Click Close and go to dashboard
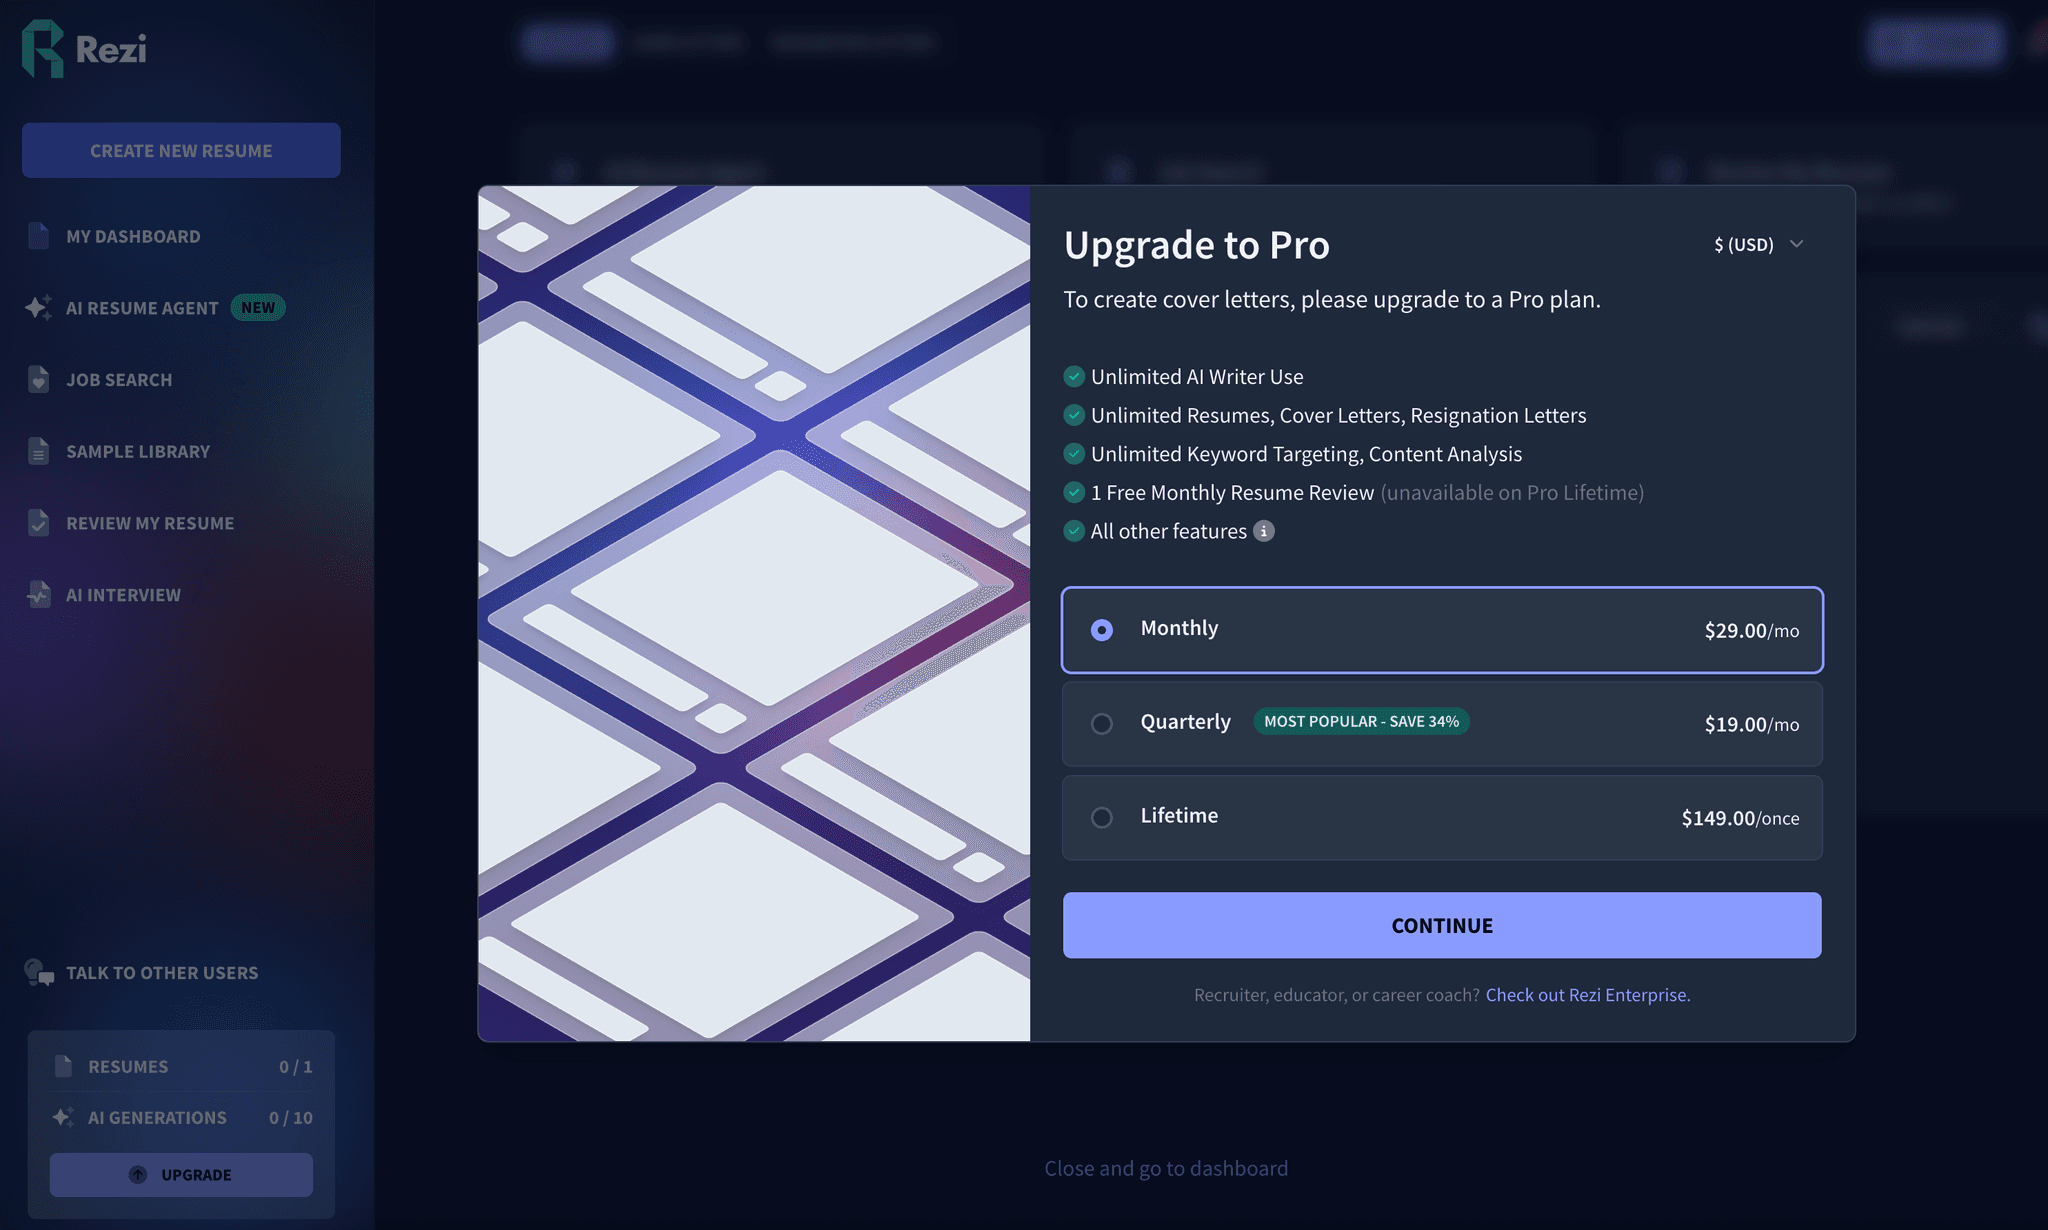2048x1230 pixels. click(x=1166, y=1167)
